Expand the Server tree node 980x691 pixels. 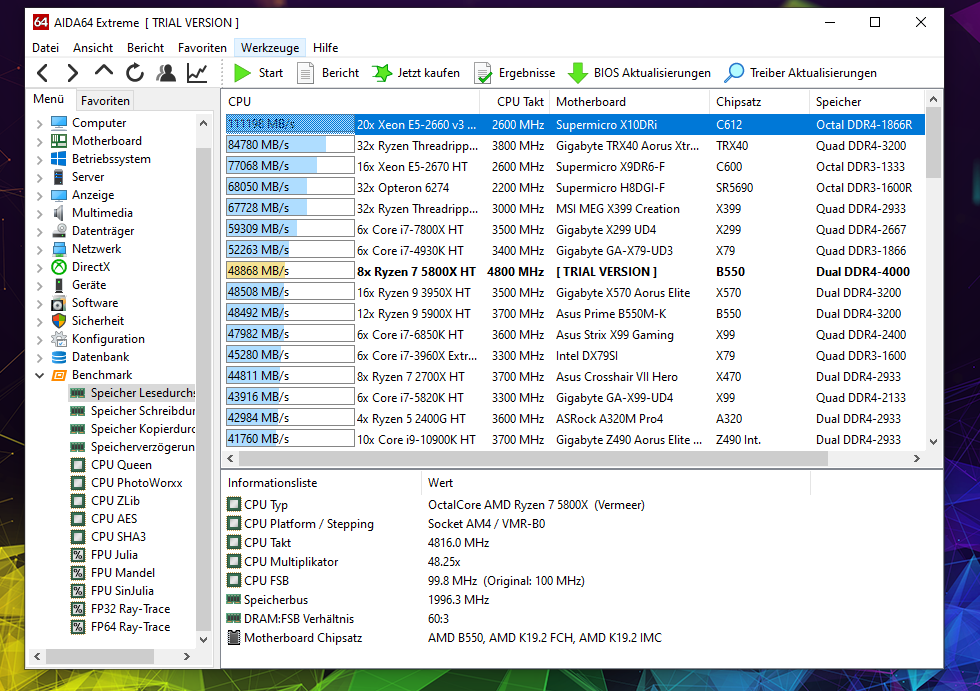pos(39,178)
